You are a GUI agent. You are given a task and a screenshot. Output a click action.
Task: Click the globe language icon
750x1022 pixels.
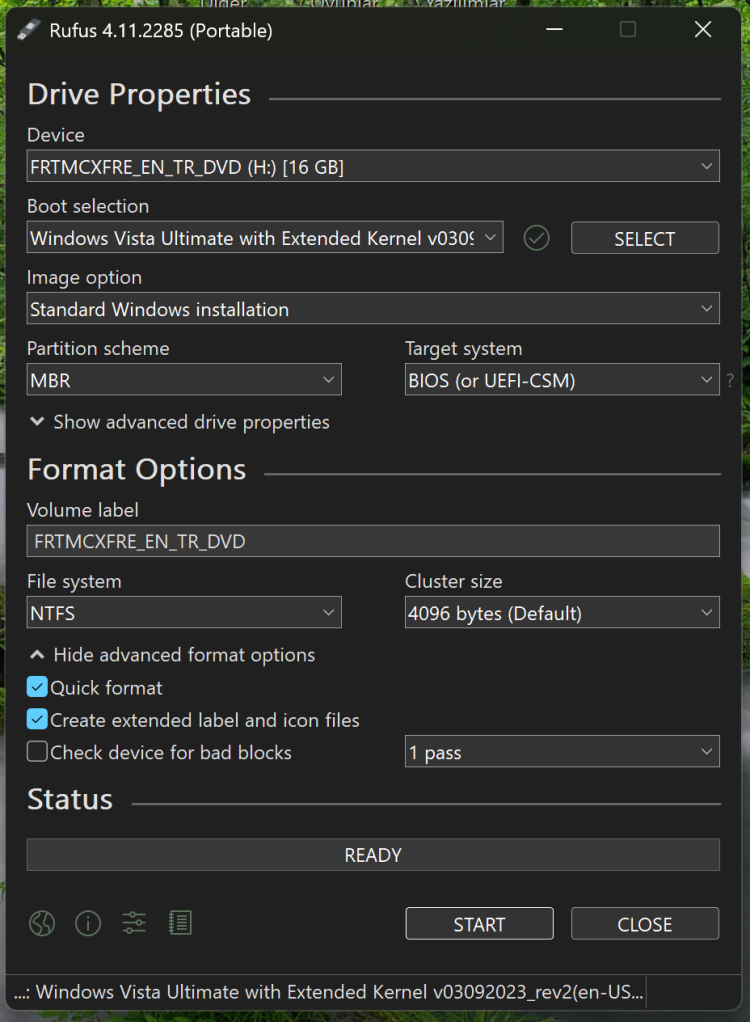click(42, 923)
